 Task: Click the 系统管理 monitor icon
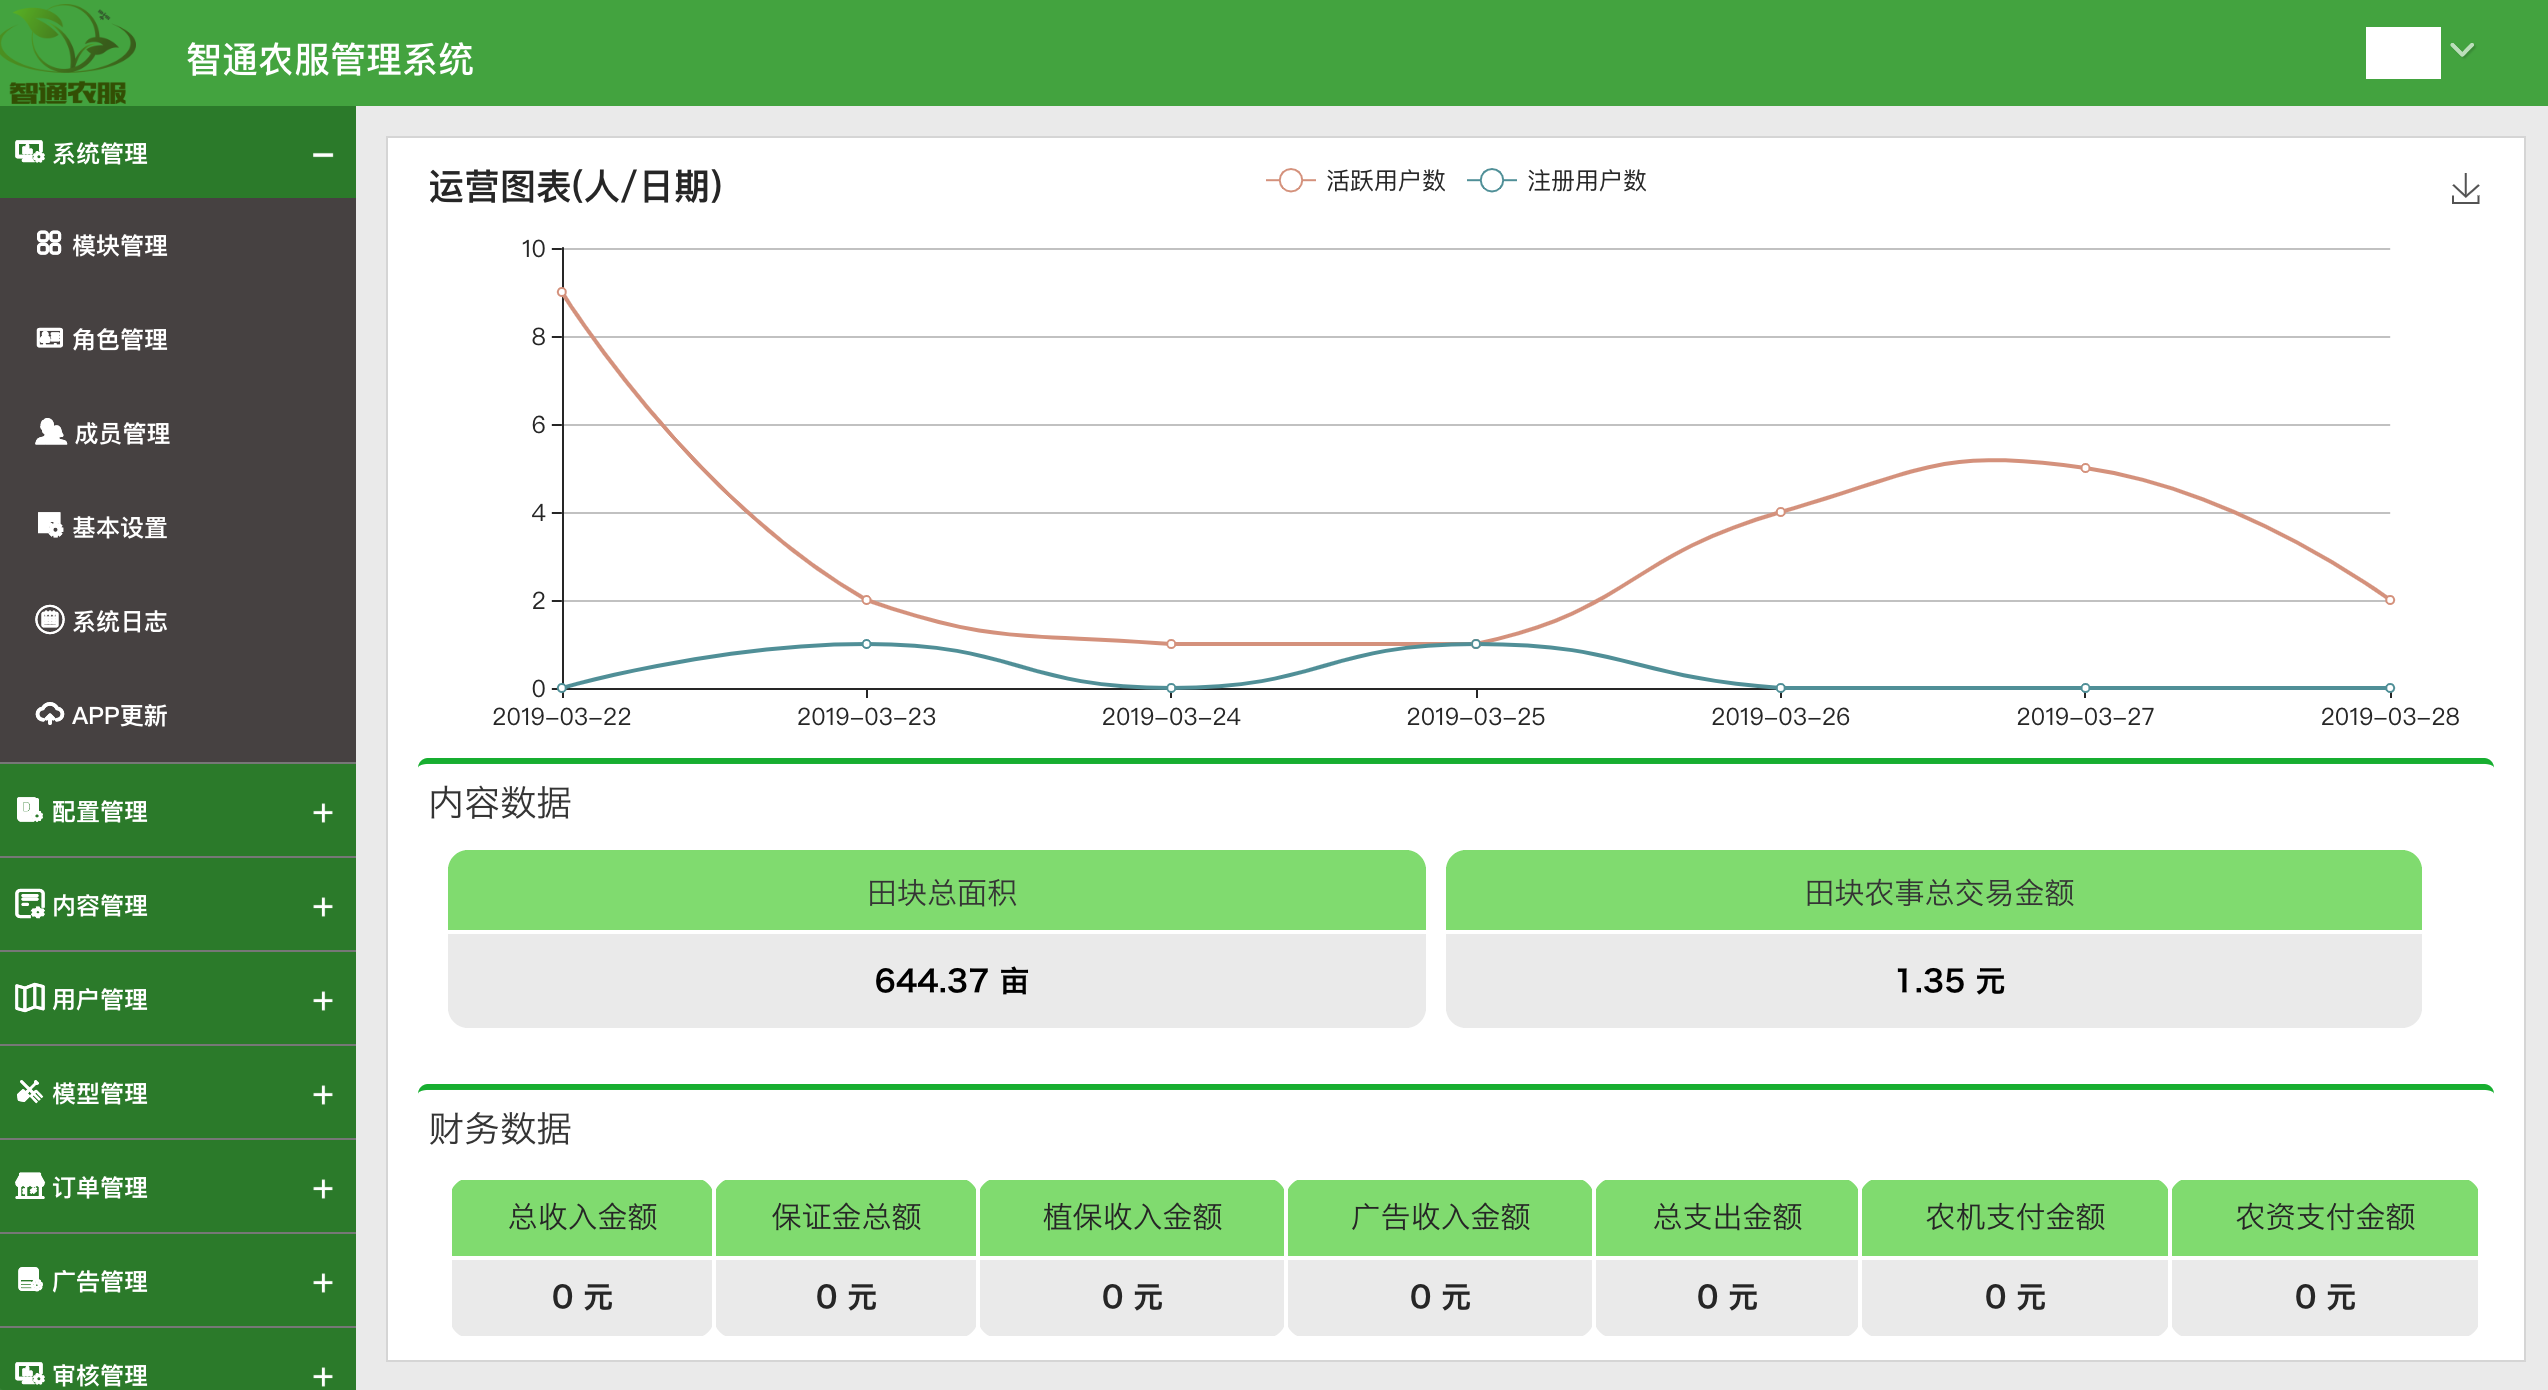pos(29,152)
